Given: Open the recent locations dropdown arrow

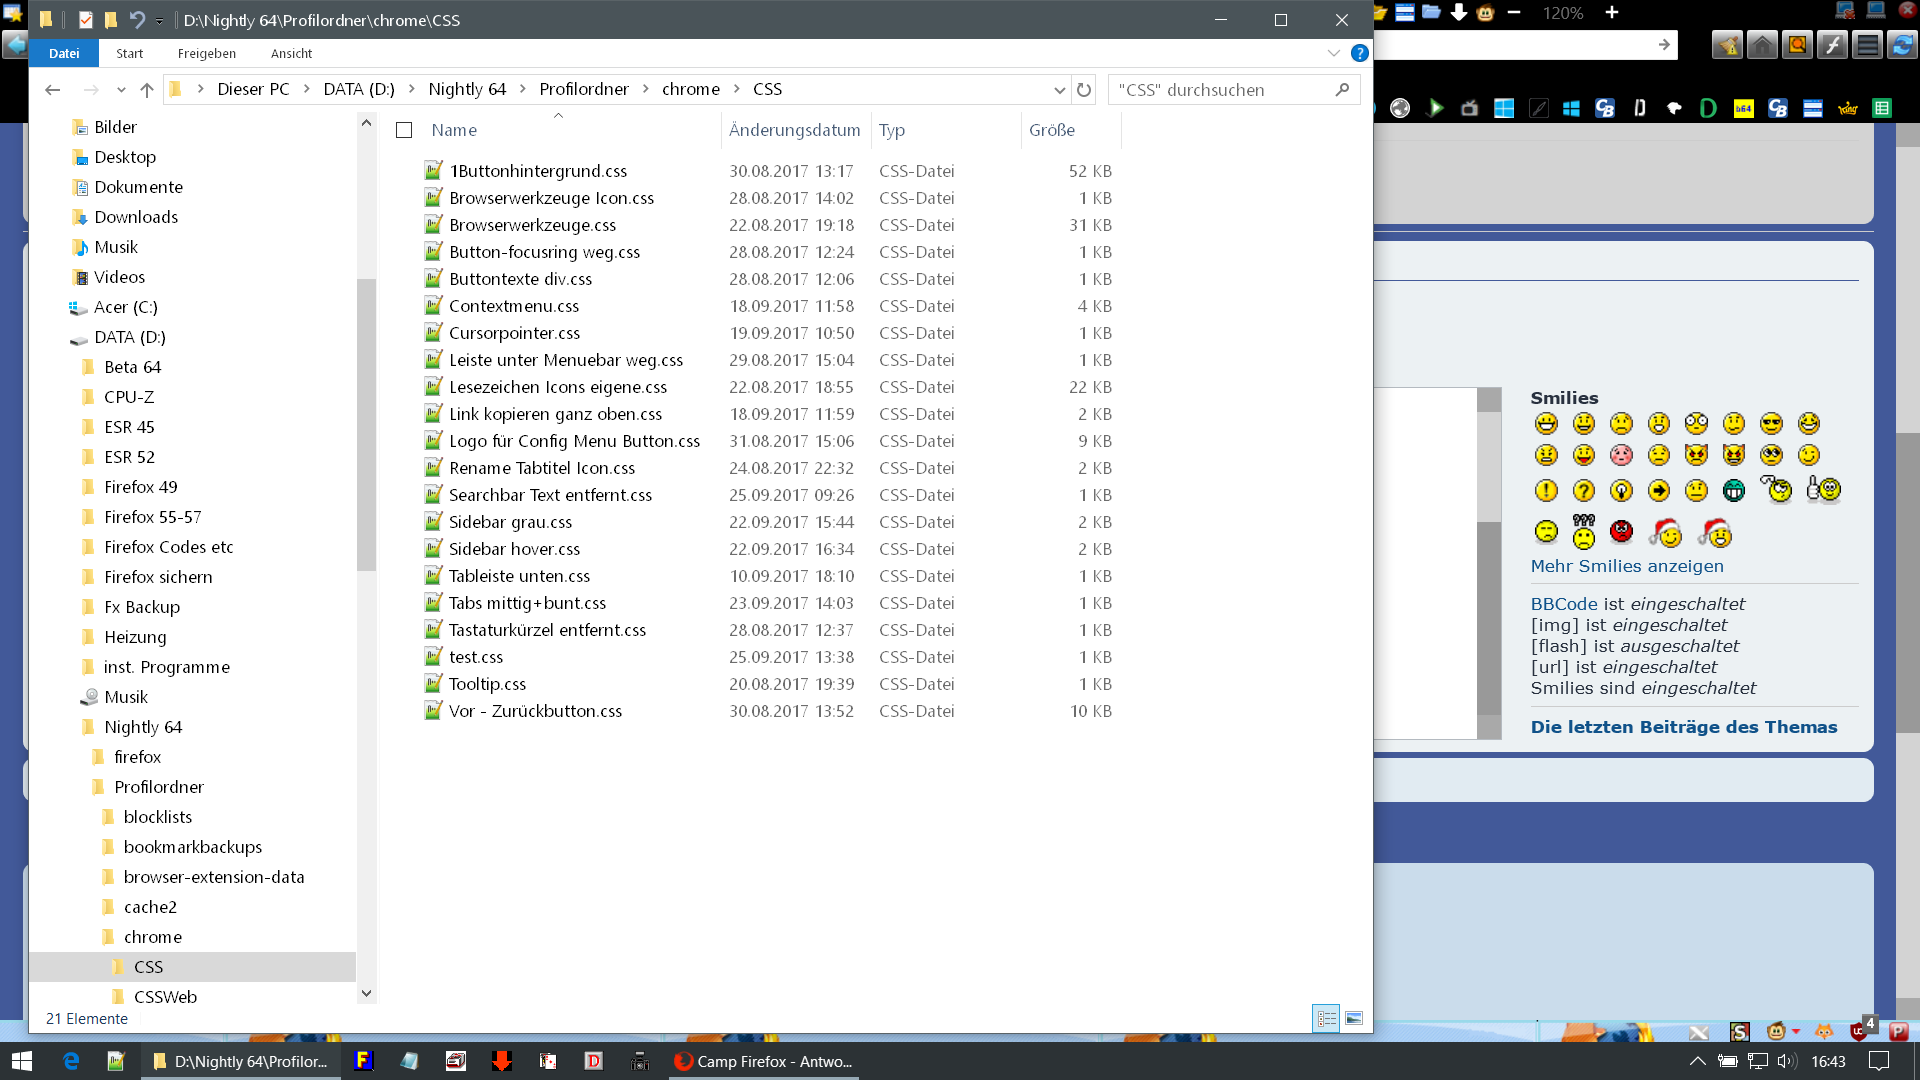Looking at the screenshot, I should click(x=121, y=90).
